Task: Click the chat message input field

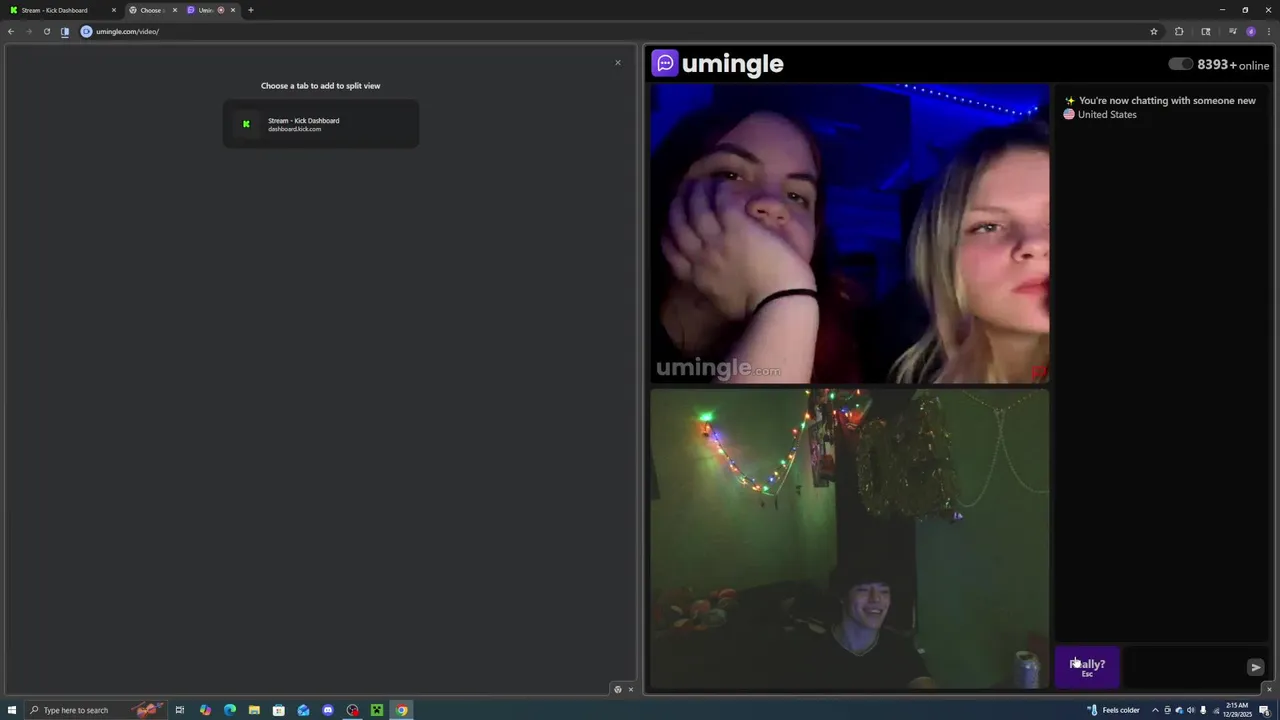Action: click(1183, 667)
